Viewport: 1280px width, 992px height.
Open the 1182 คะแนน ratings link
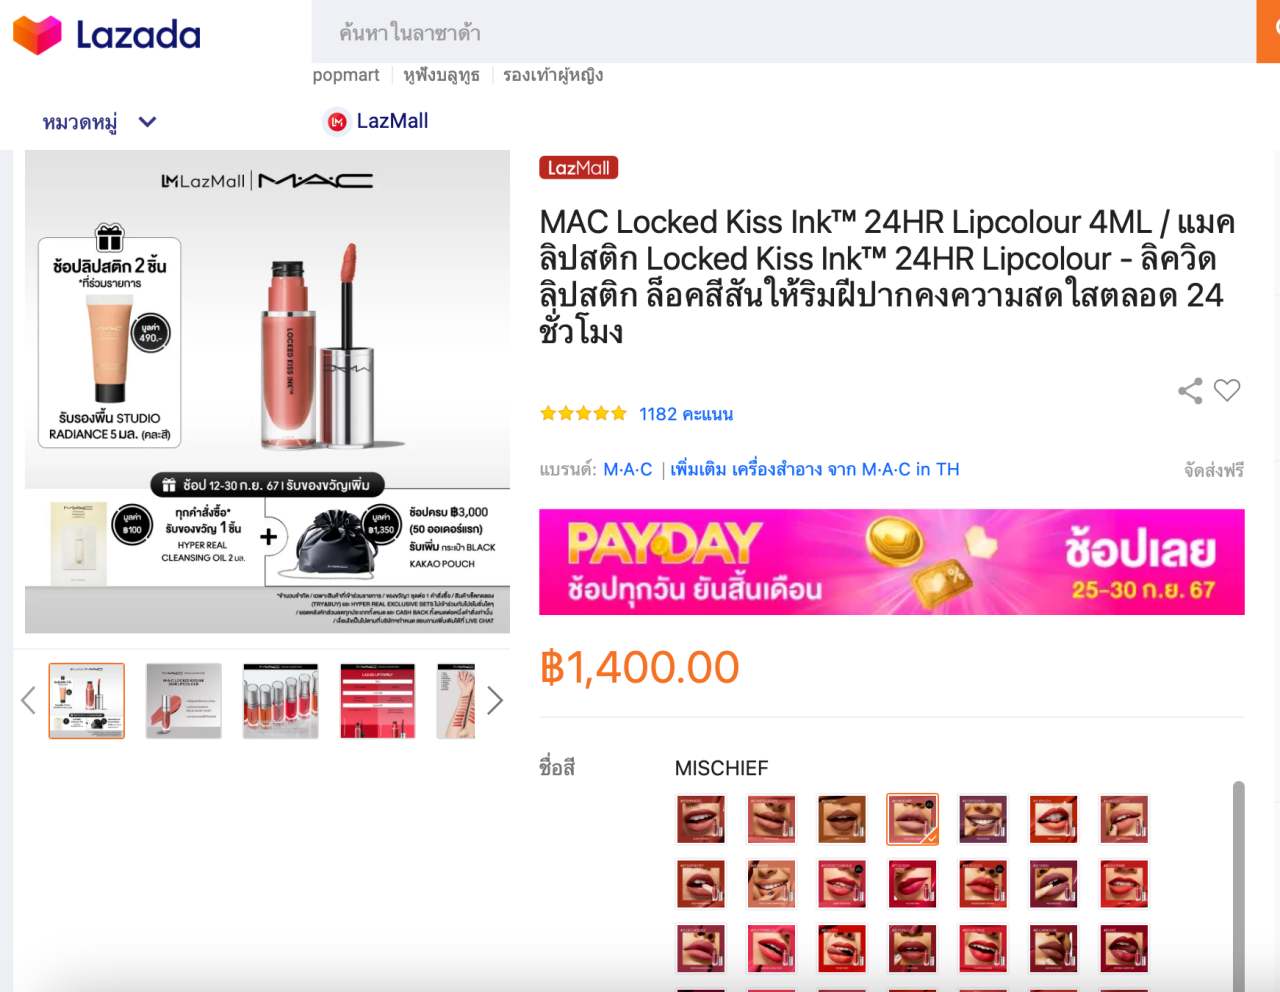point(686,414)
